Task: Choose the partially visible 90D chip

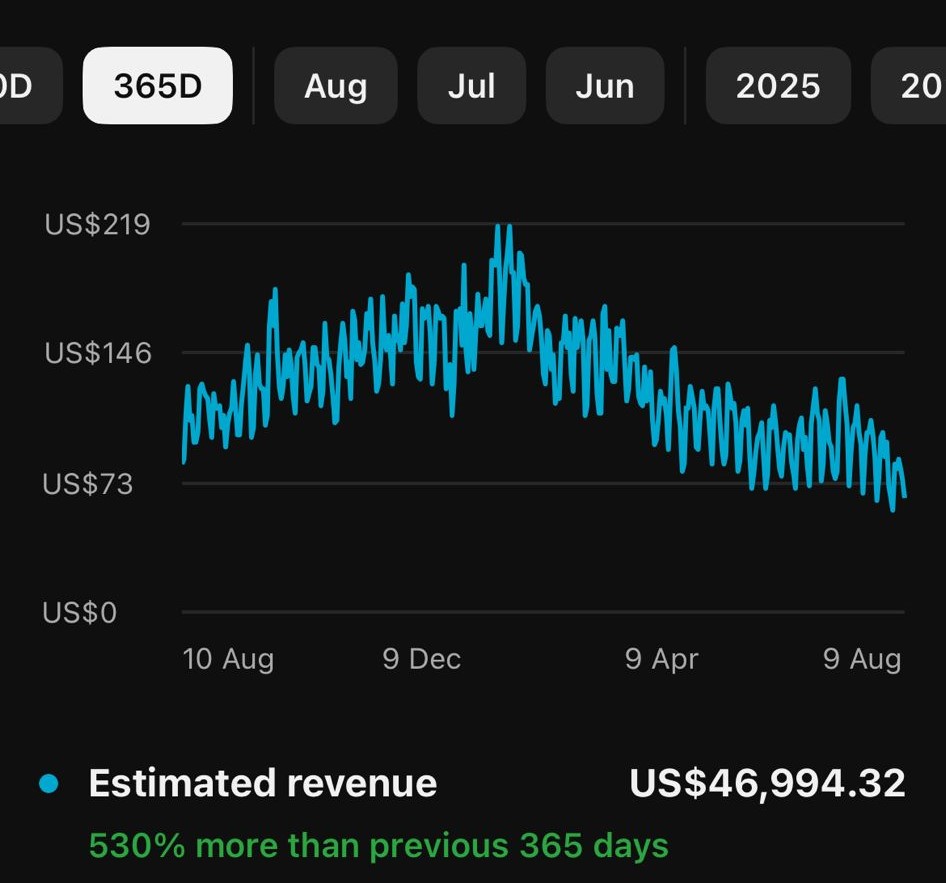Action: (20, 86)
